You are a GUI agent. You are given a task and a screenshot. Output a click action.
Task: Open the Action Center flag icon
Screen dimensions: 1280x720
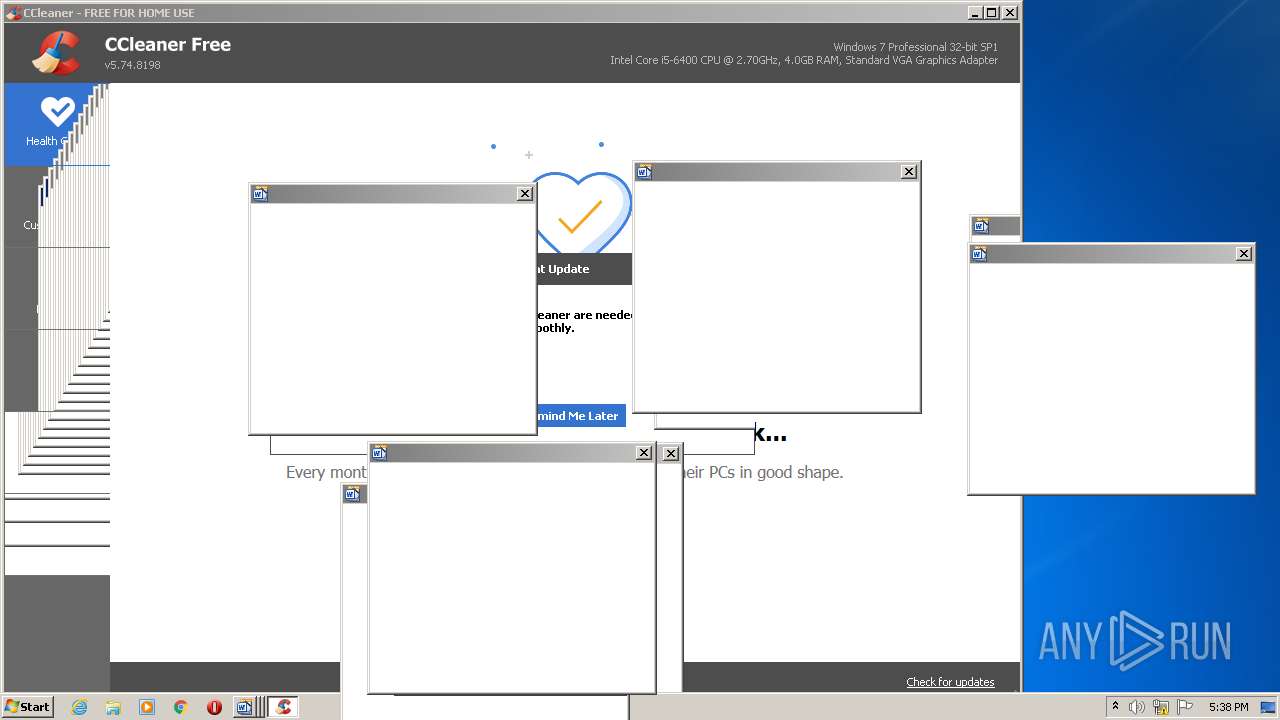coord(1184,707)
